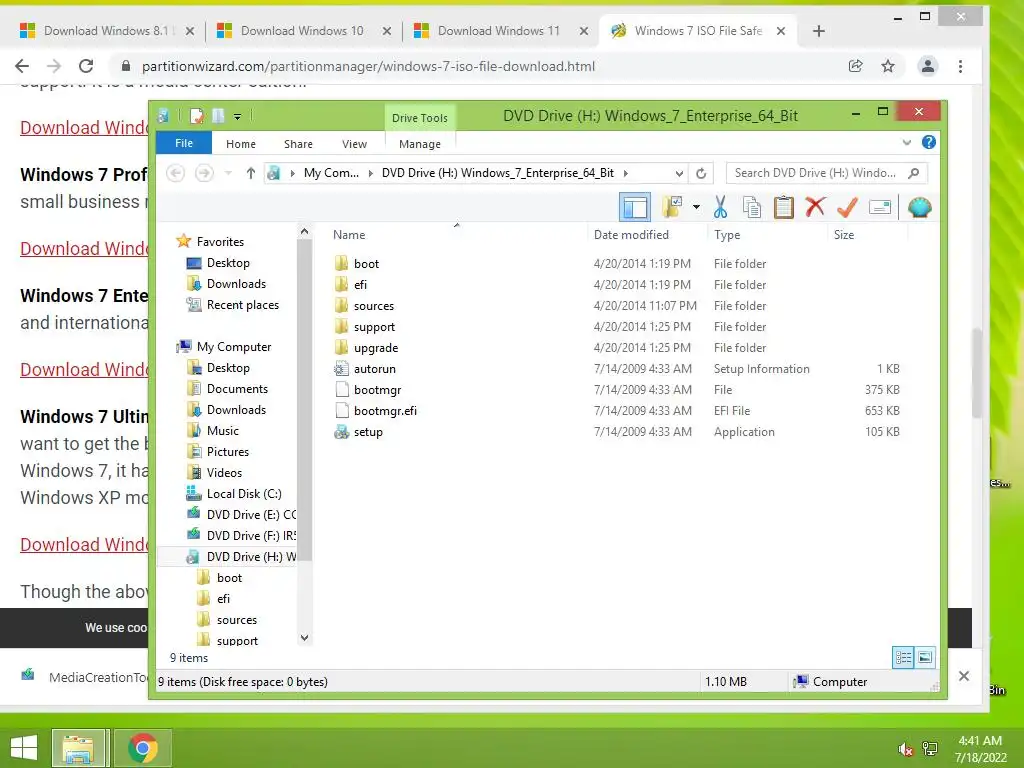Viewport: 1024px width, 768px height.
Task: Click the chevron after Windows_7_Enterprise_64_Bit in address bar
Action: pyautogui.click(x=626, y=173)
